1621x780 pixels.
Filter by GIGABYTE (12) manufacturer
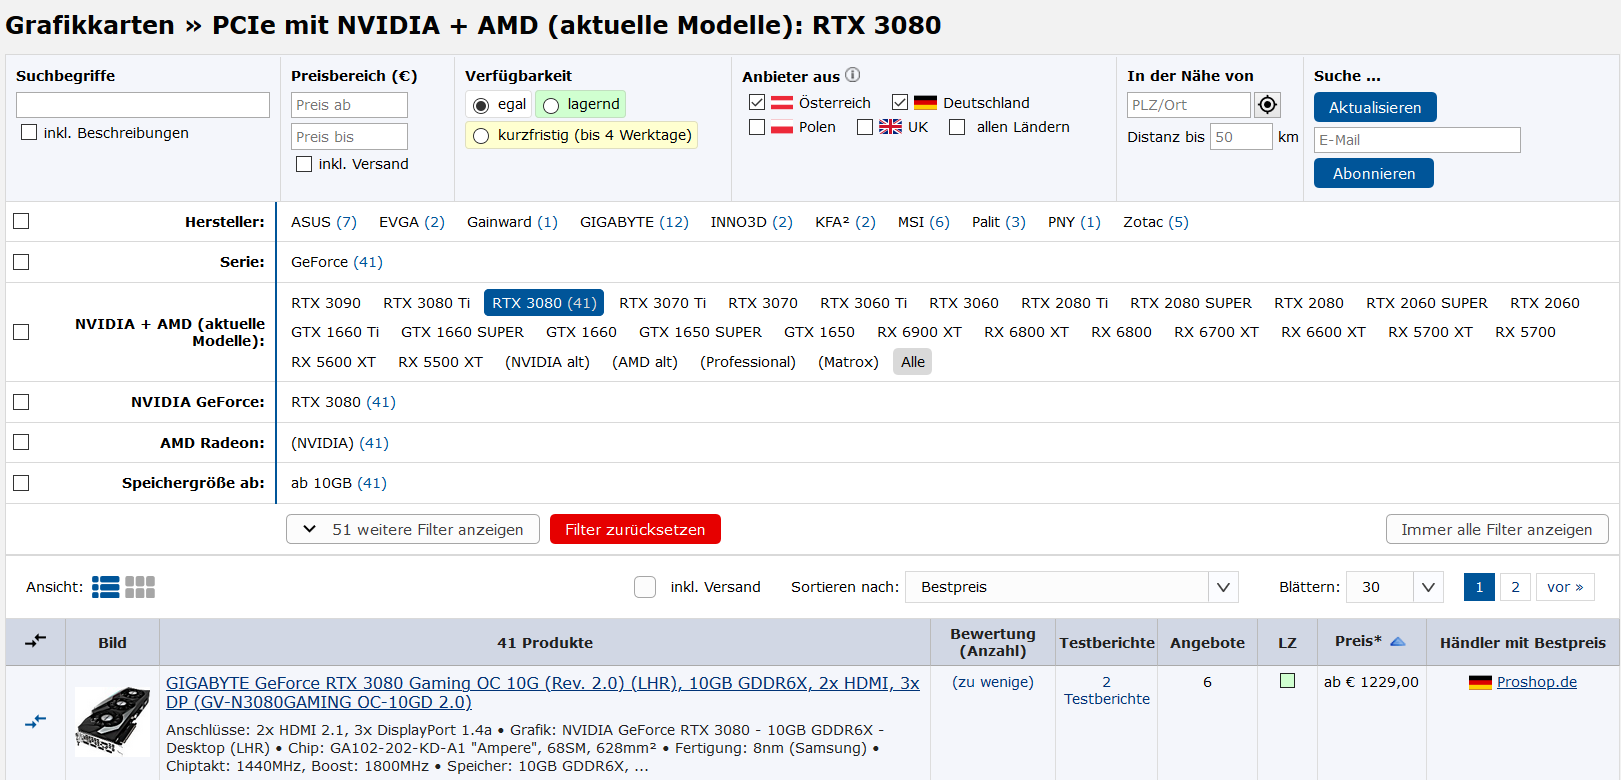pos(634,222)
